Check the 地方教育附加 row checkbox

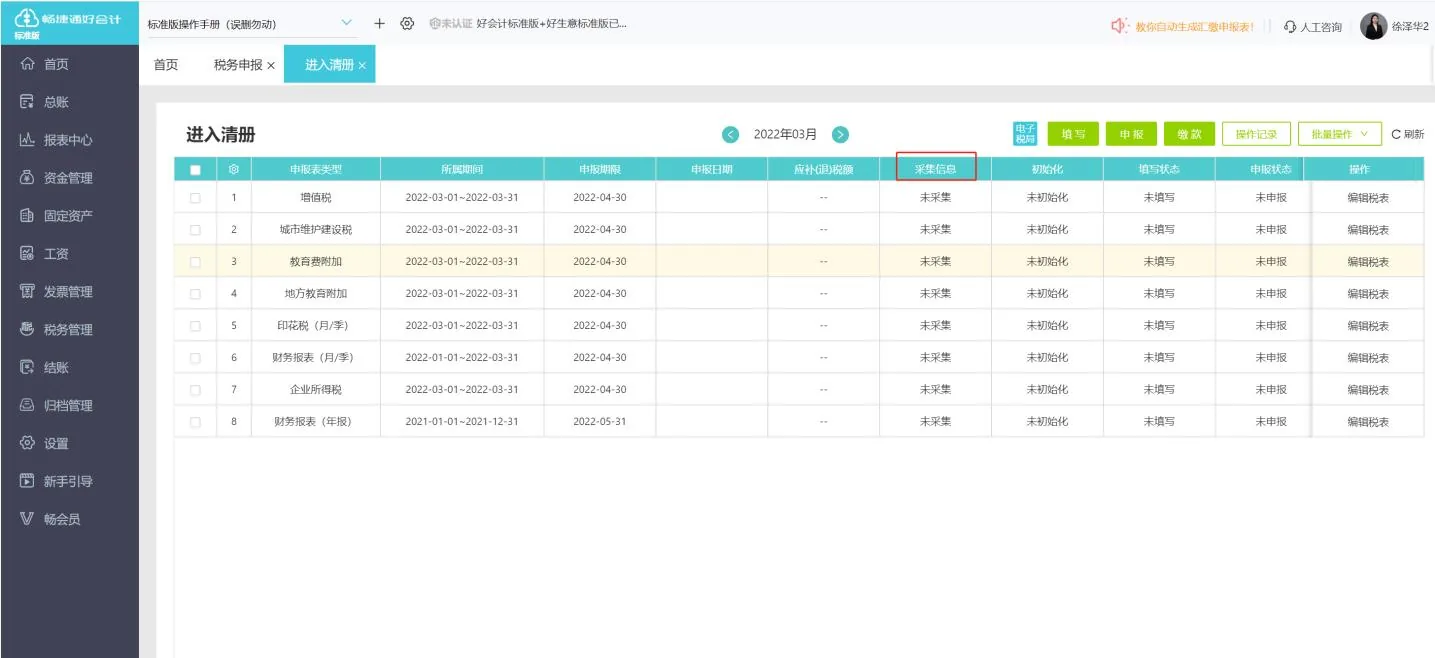195,294
